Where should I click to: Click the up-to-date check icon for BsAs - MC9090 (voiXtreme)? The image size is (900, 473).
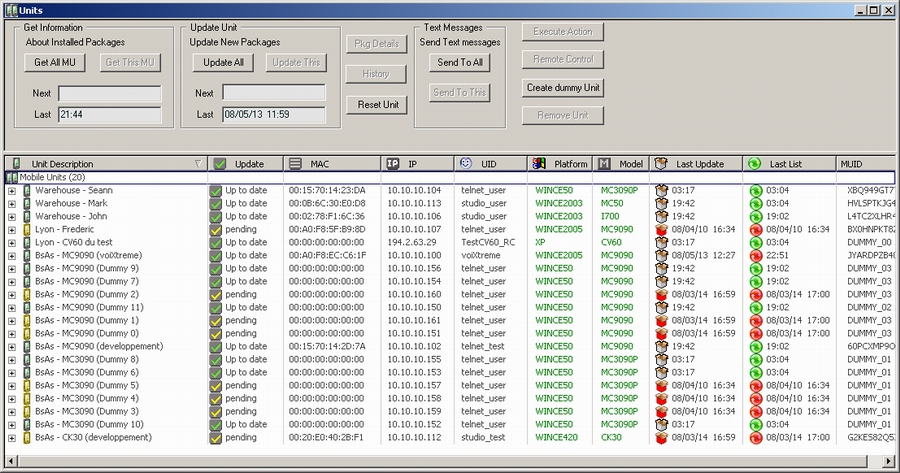point(215,255)
